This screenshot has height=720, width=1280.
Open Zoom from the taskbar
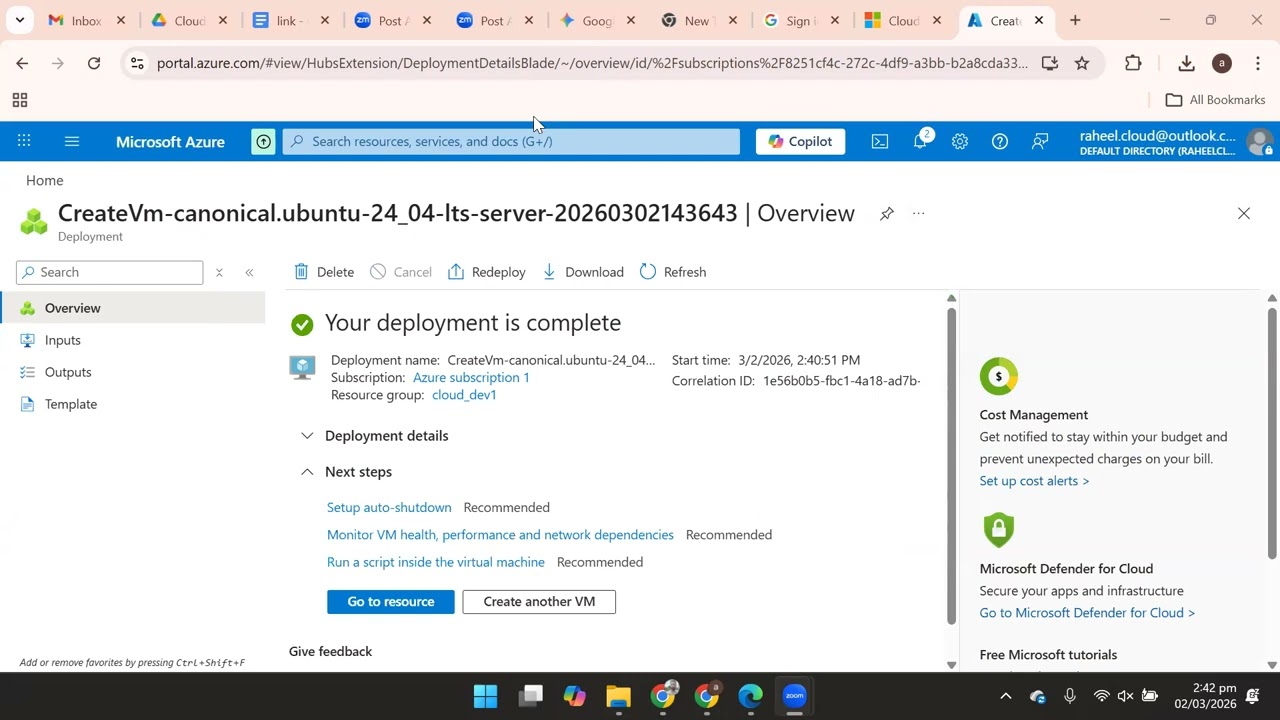(795, 696)
